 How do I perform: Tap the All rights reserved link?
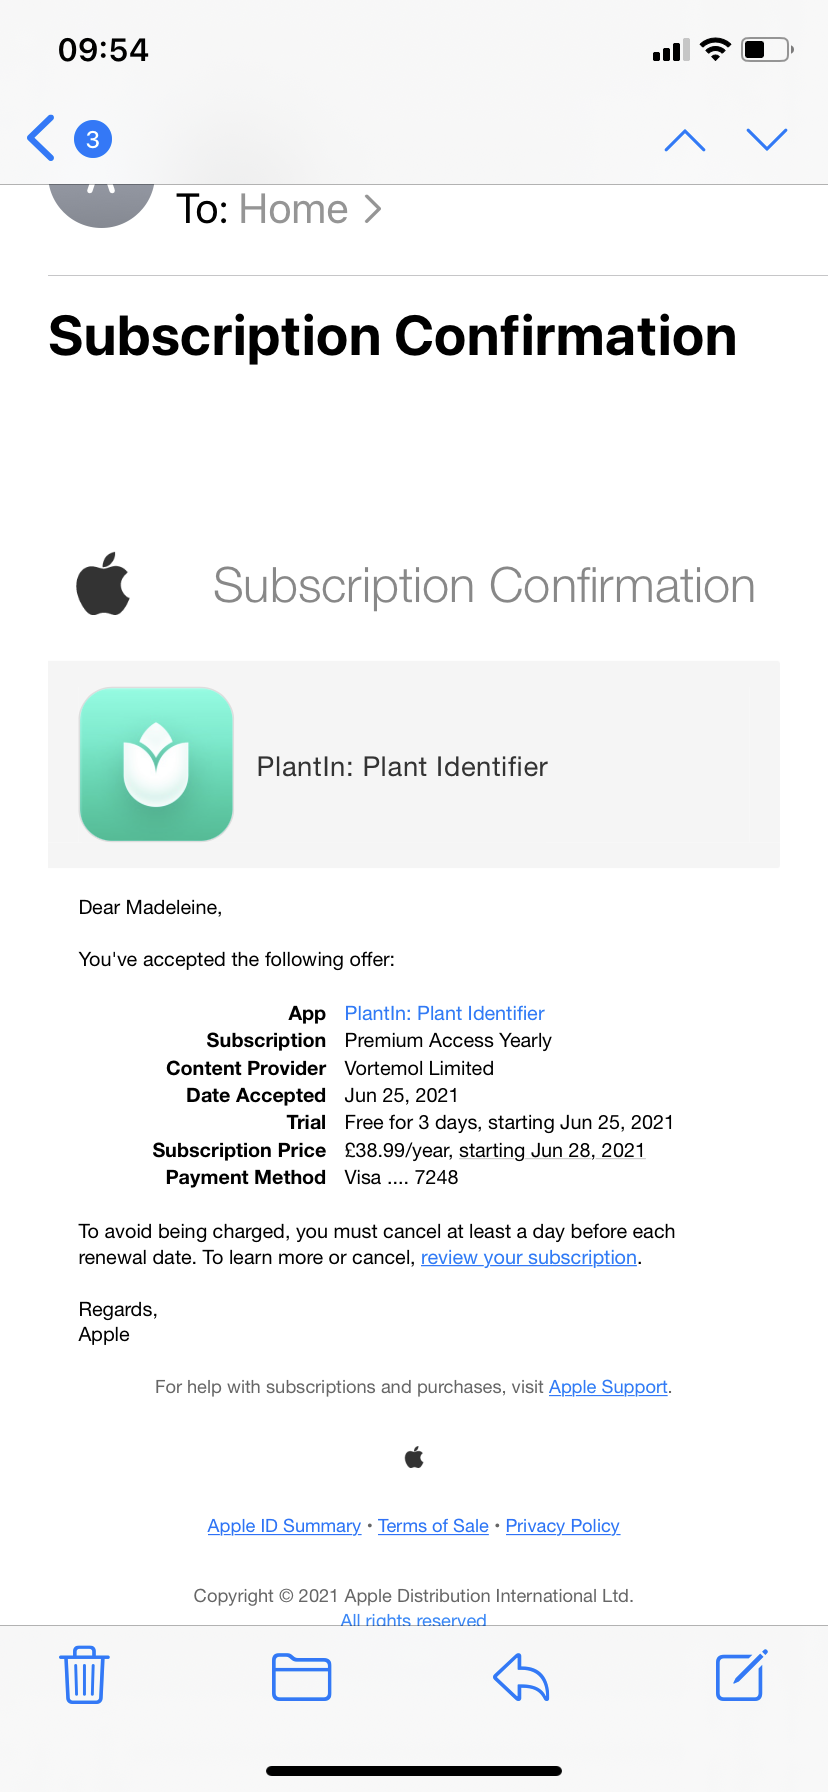point(414,1619)
